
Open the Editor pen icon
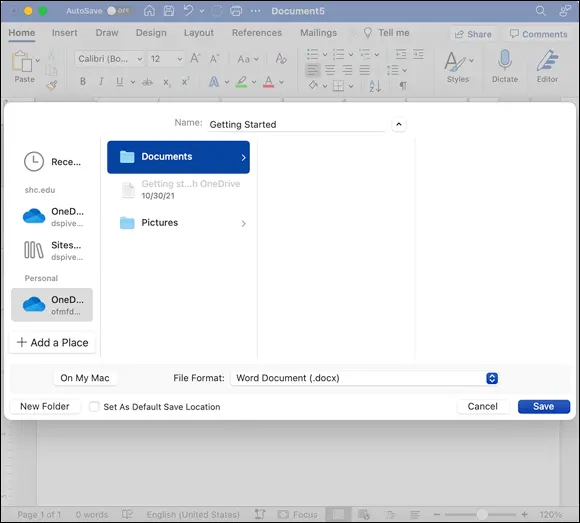(x=547, y=60)
